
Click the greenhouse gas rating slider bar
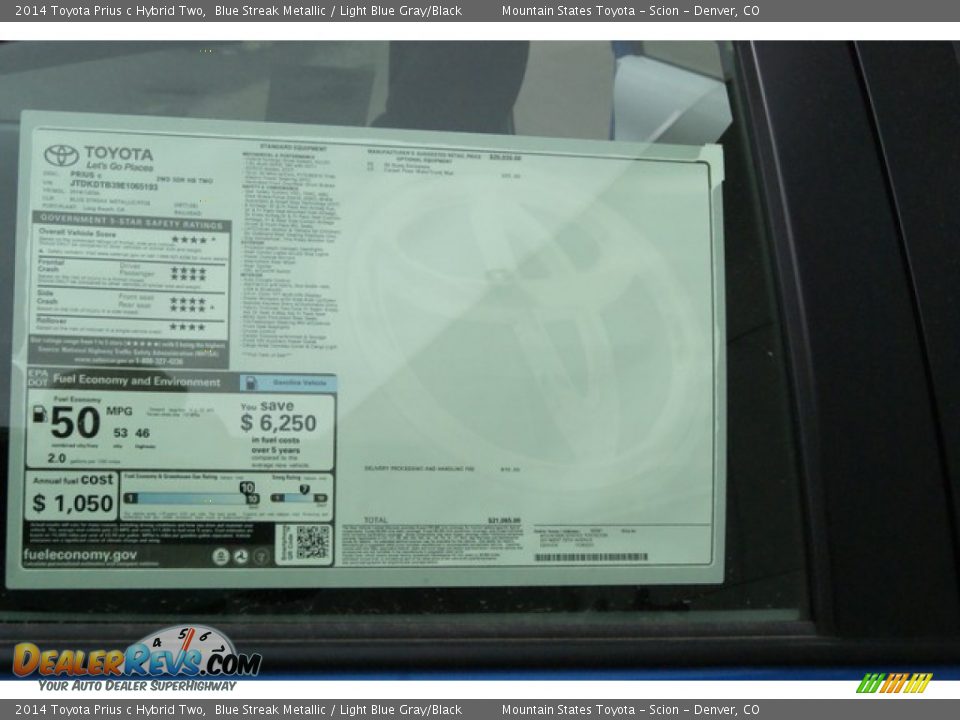pyautogui.click(x=190, y=497)
